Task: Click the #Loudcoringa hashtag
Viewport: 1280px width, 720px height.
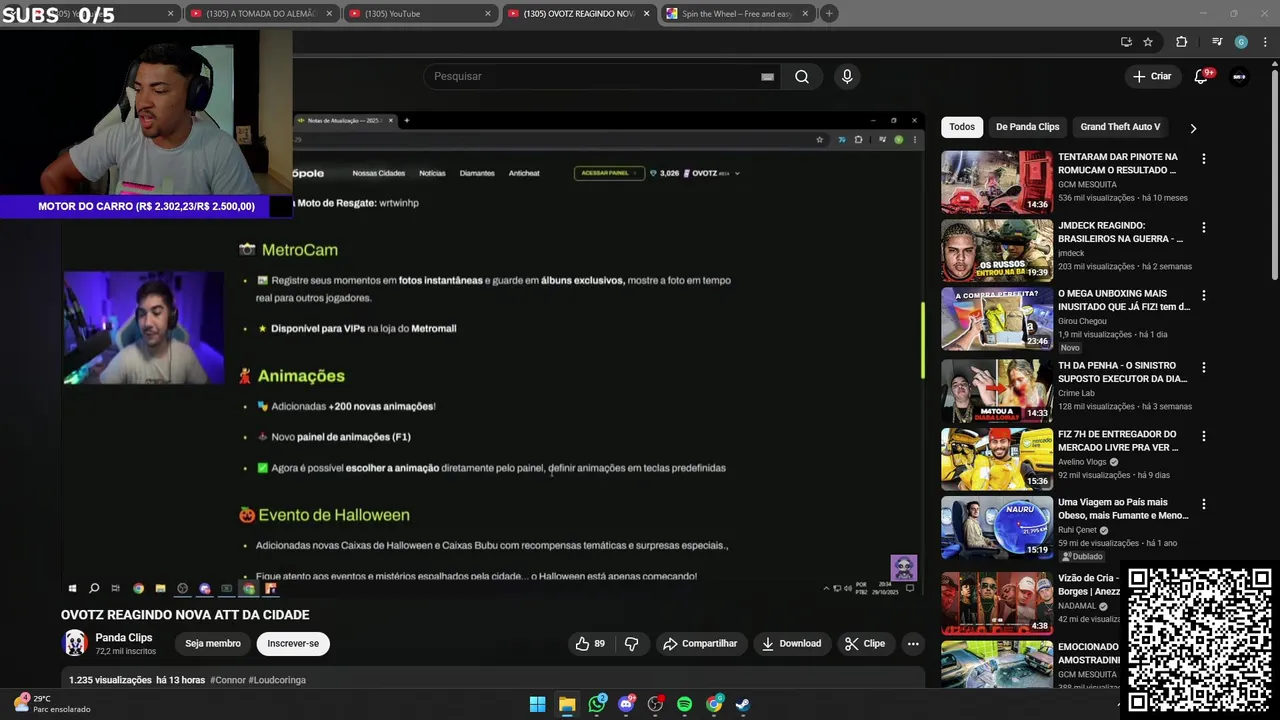Action: click(x=277, y=680)
